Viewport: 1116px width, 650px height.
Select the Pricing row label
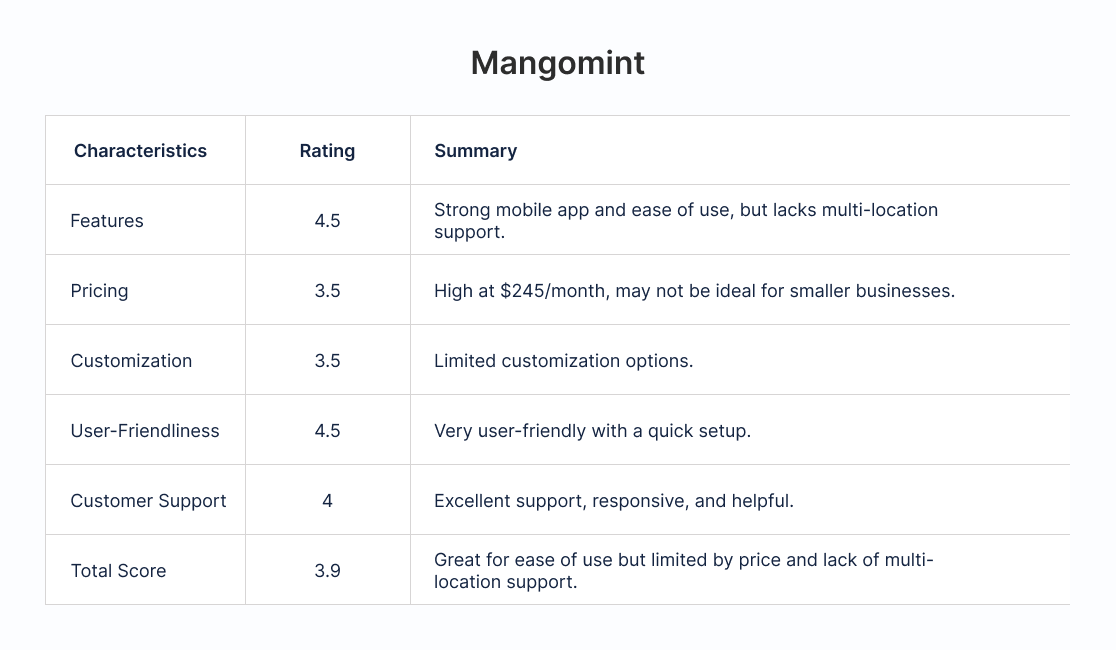99,291
